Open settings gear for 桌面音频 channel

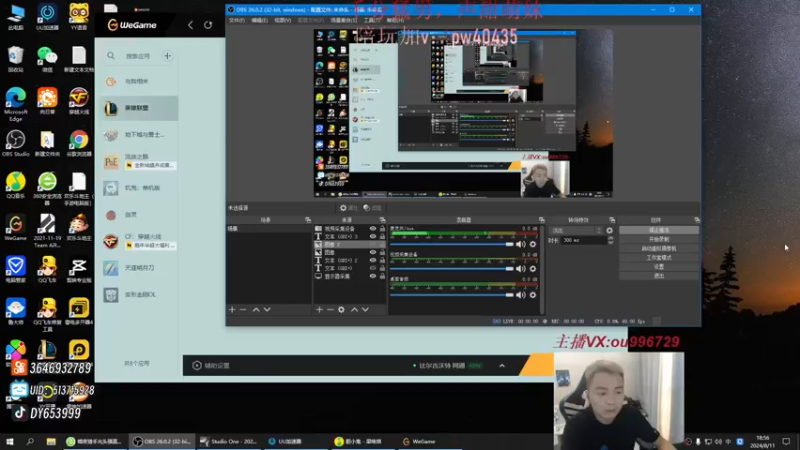[533, 295]
